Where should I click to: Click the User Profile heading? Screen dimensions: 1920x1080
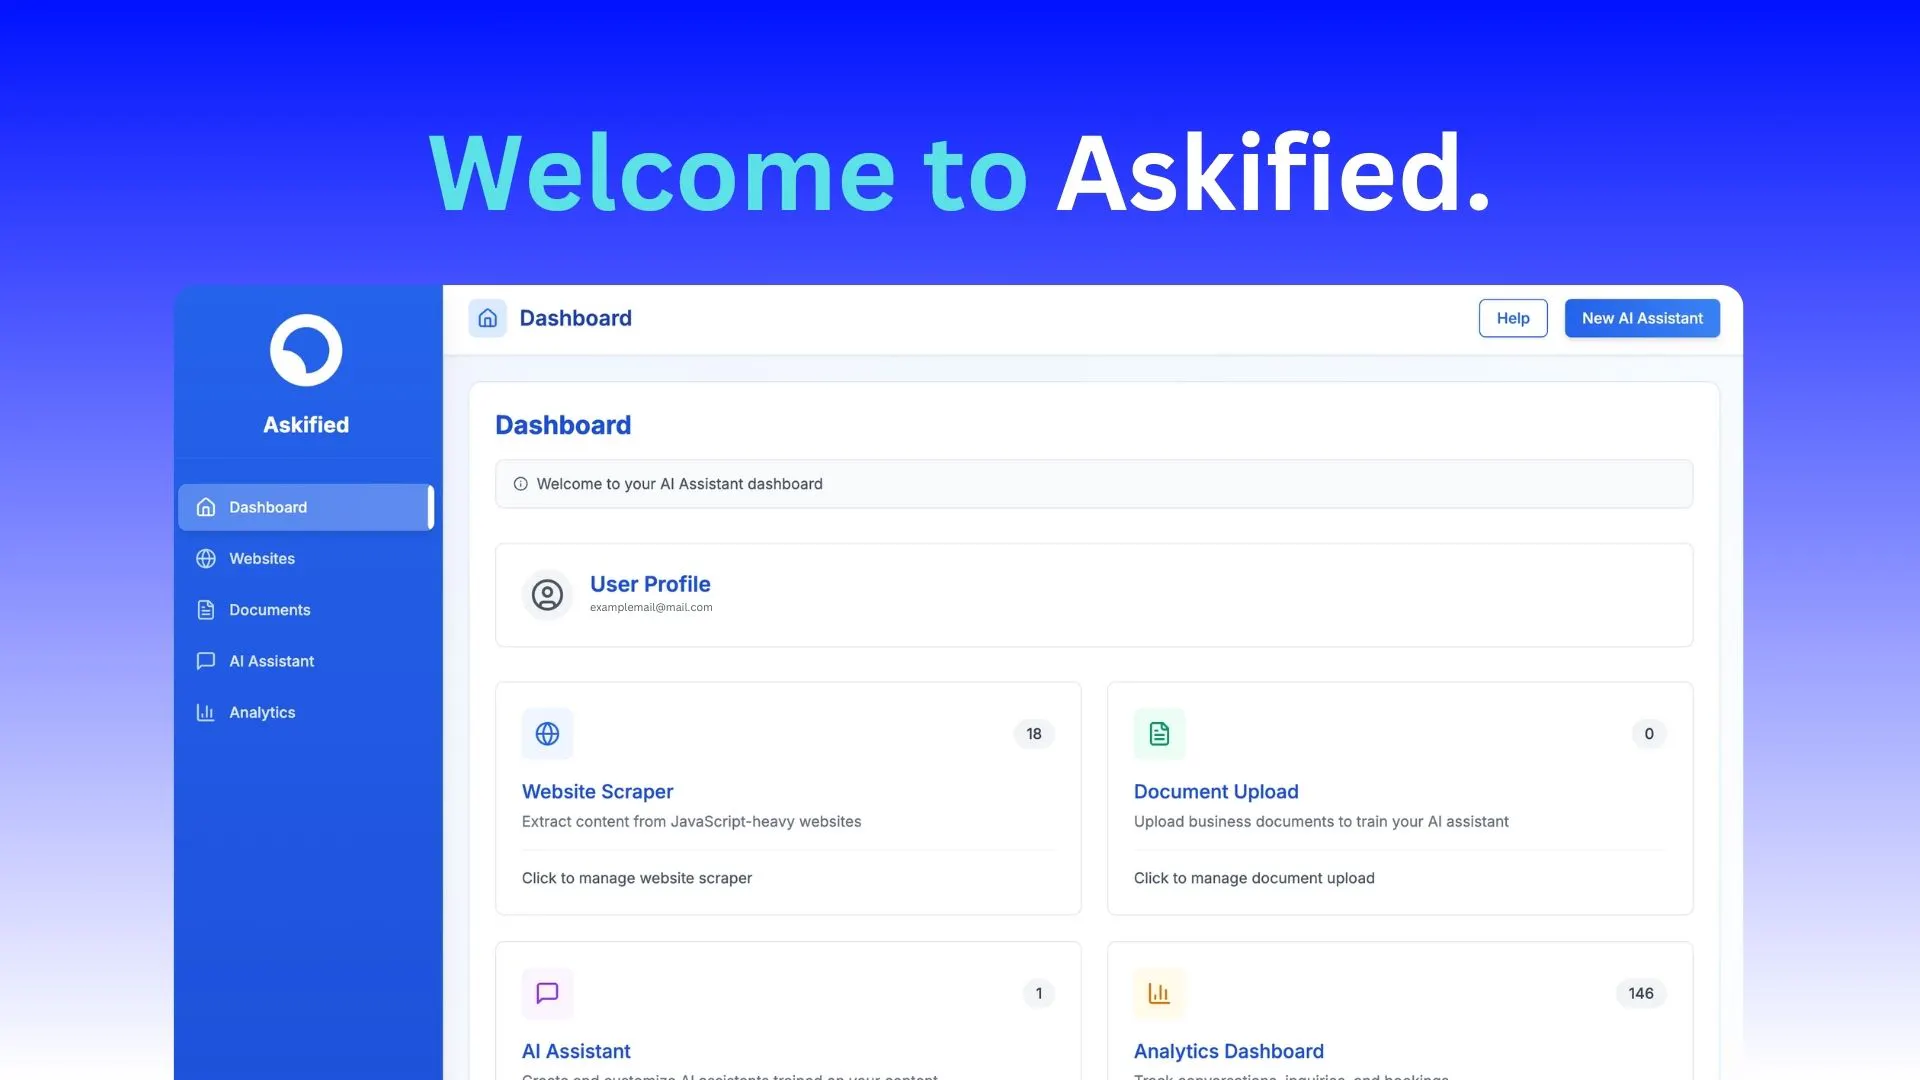pyautogui.click(x=650, y=584)
